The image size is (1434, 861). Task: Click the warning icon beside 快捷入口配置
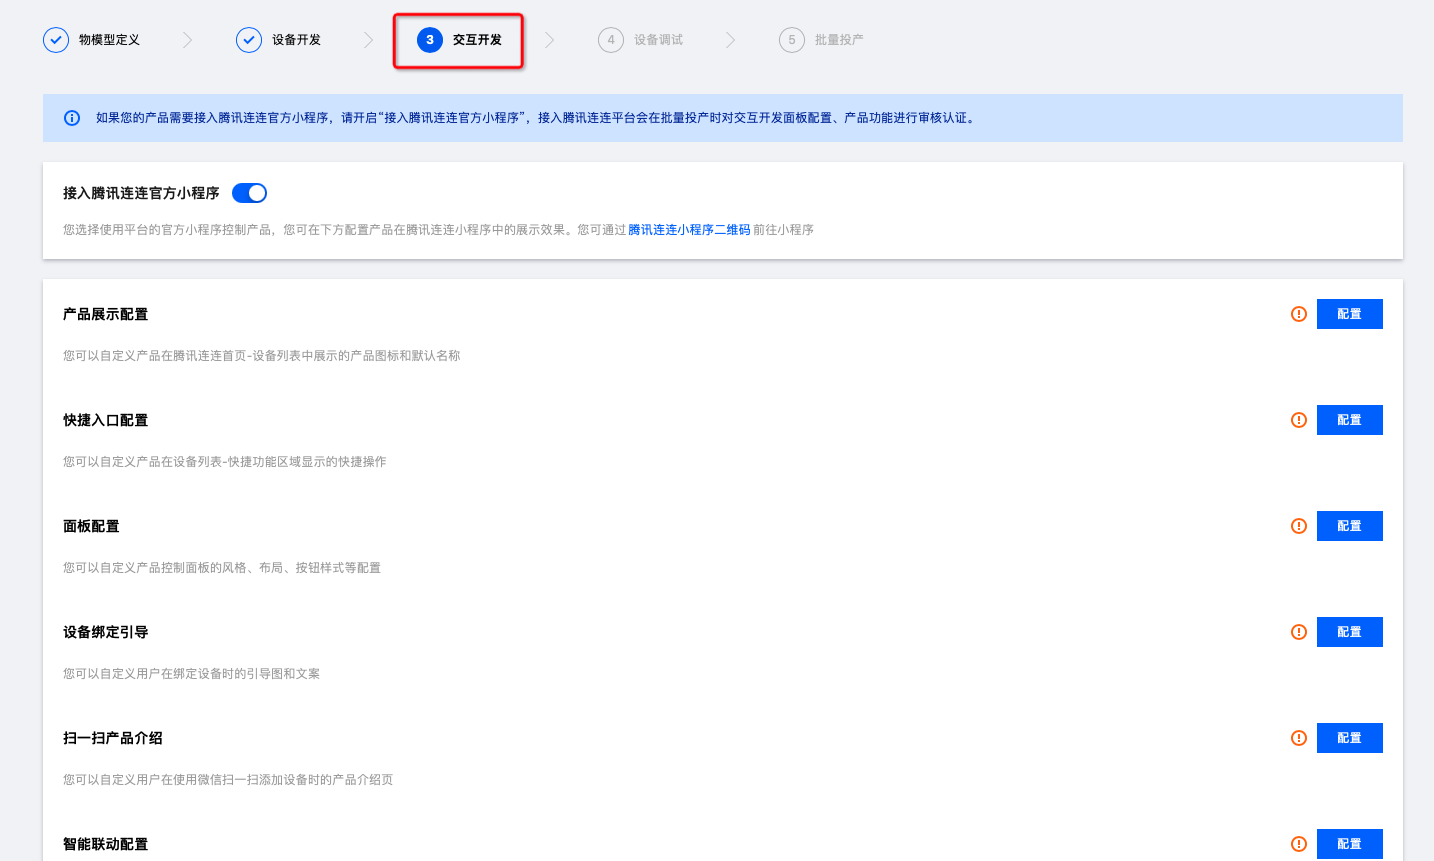click(1299, 420)
